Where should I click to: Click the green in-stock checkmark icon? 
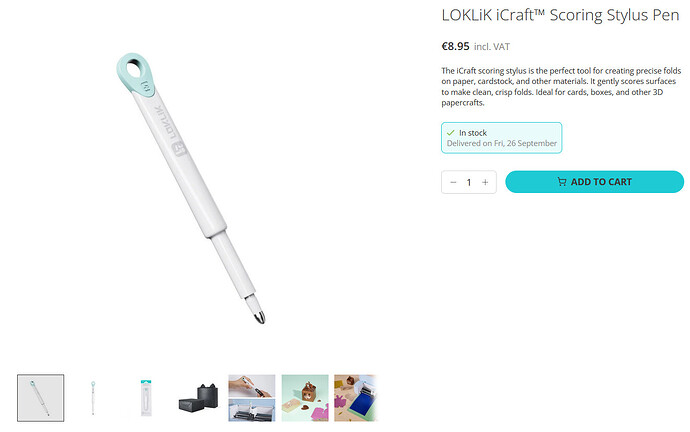pyautogui.click(x=451, y=132)
